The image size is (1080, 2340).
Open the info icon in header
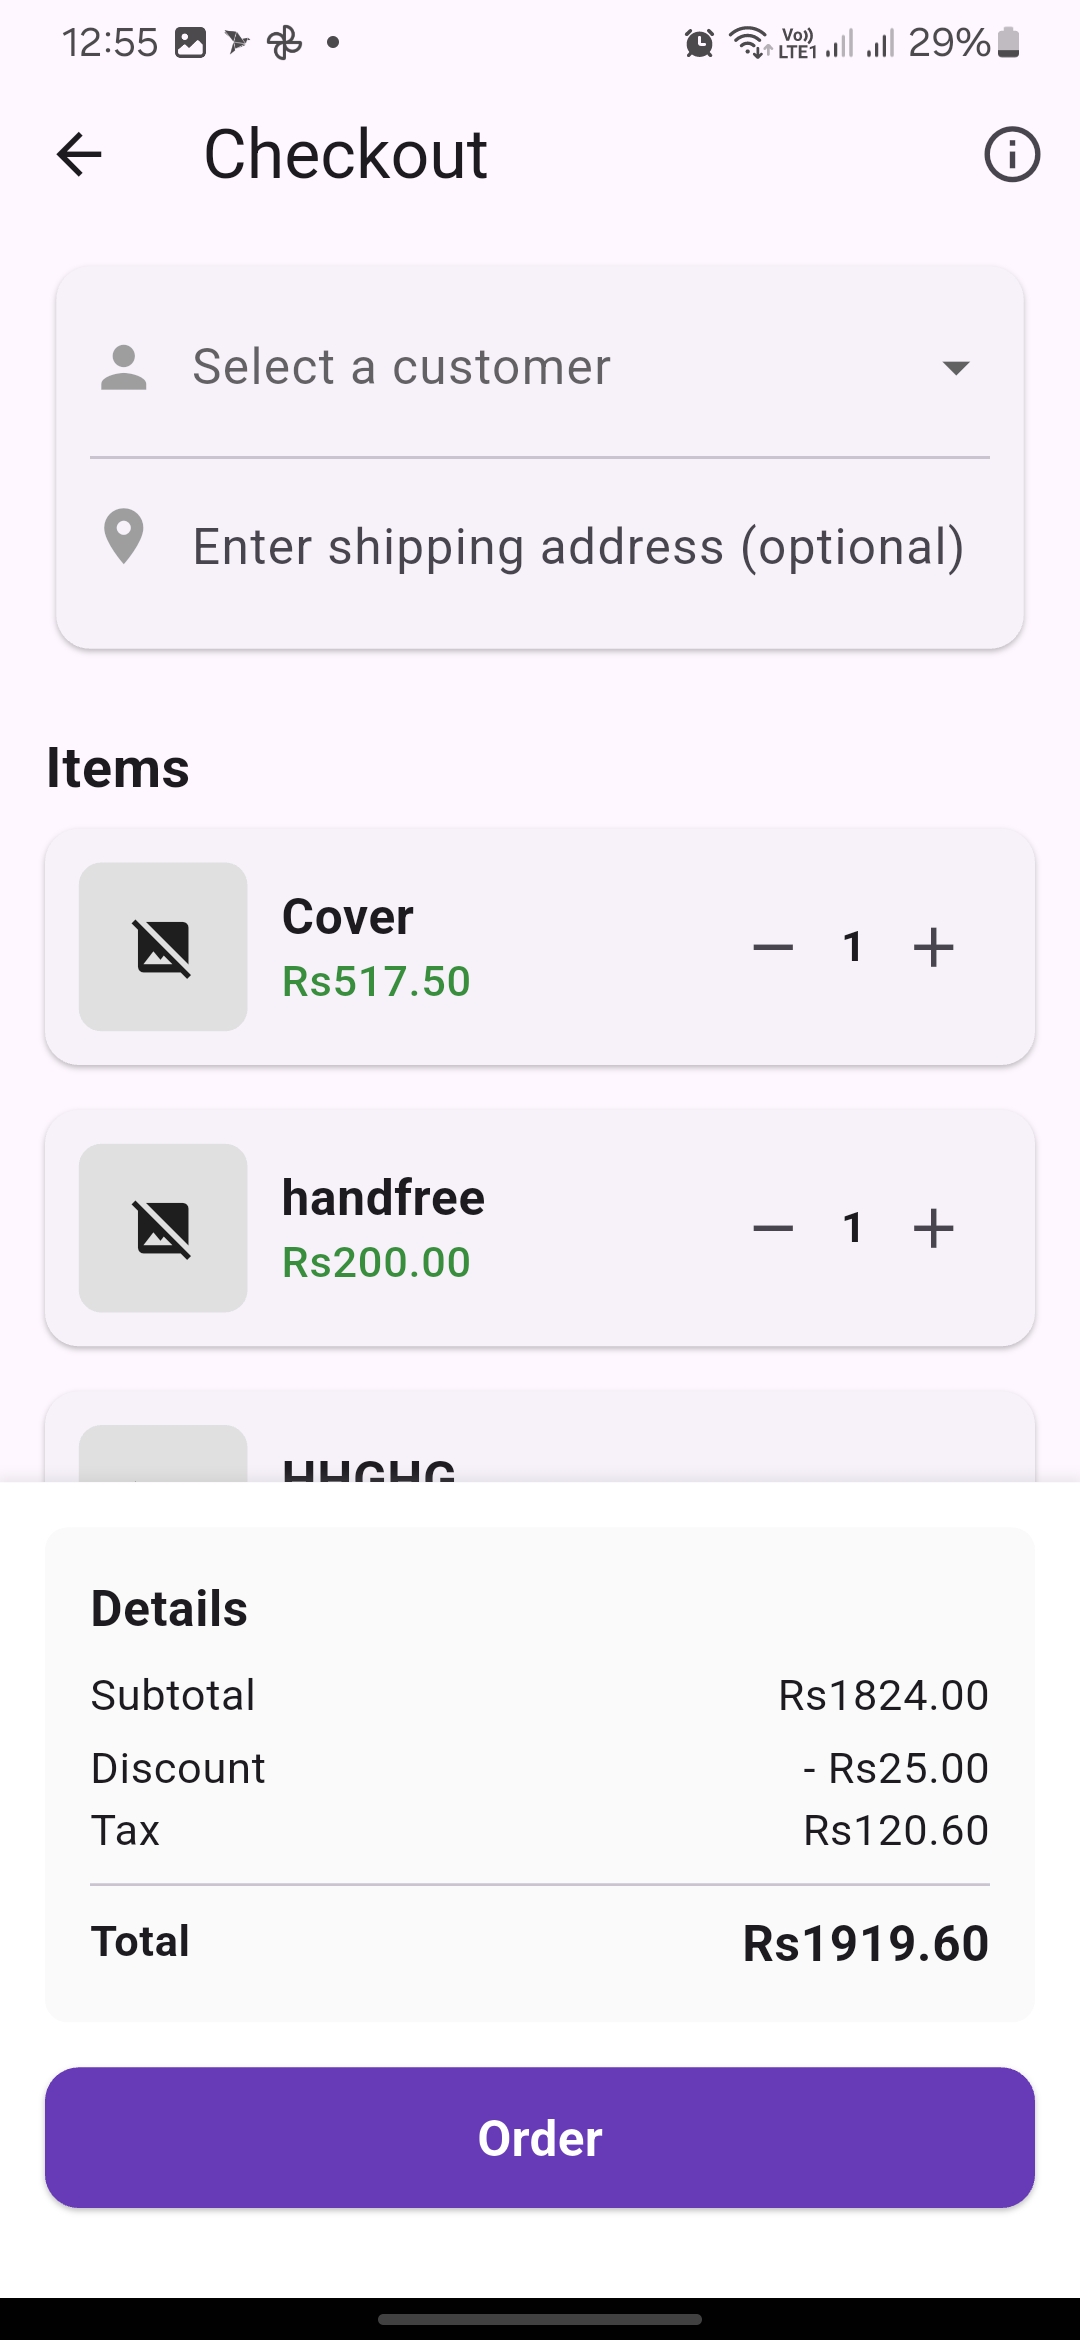tap(1011, 155)
